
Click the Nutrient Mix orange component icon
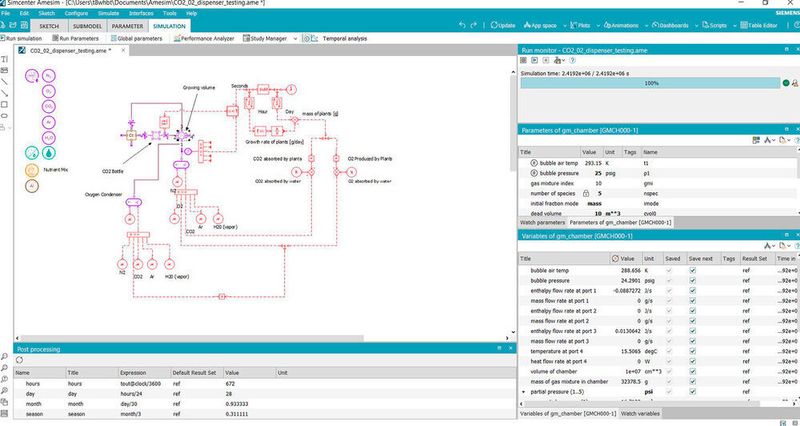click(x=32, y=170)
